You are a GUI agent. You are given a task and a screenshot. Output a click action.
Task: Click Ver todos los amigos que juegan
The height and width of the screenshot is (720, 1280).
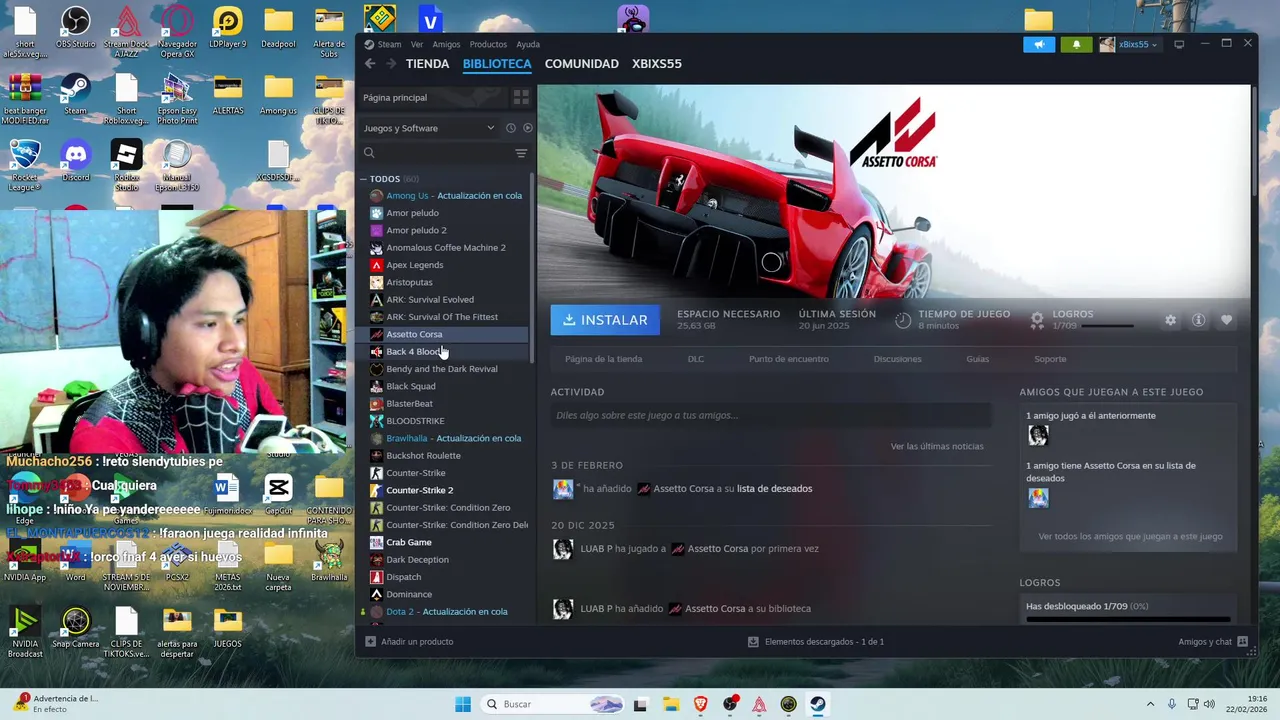click(1130, 536)
